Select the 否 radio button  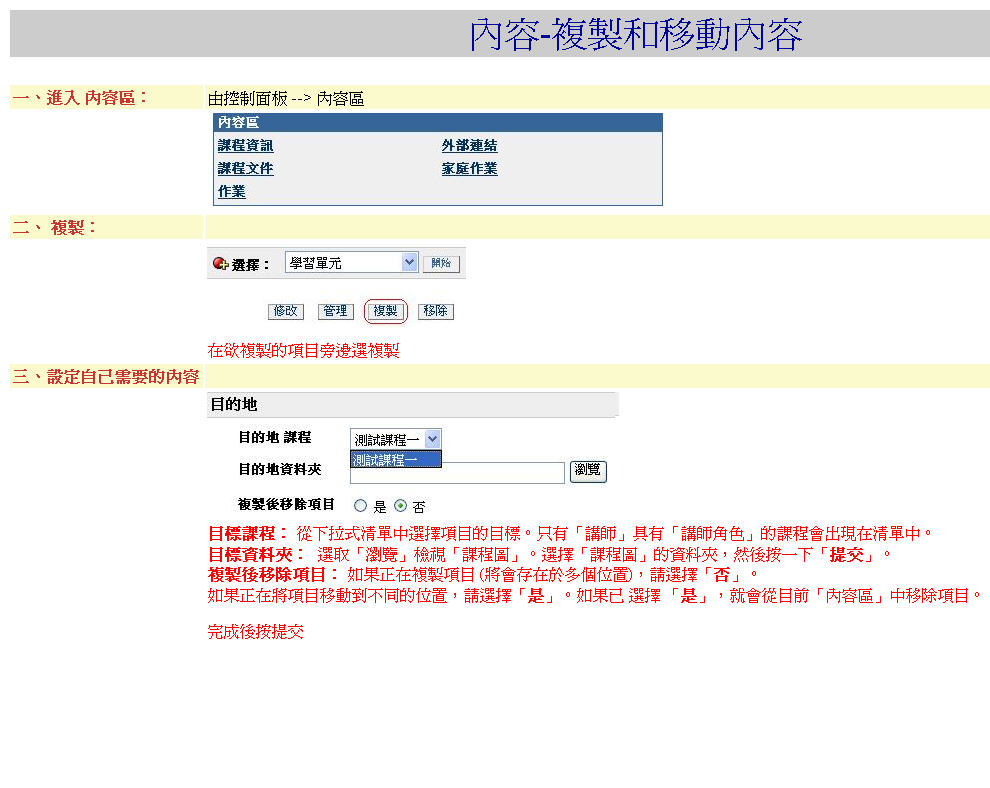point(401,506)
